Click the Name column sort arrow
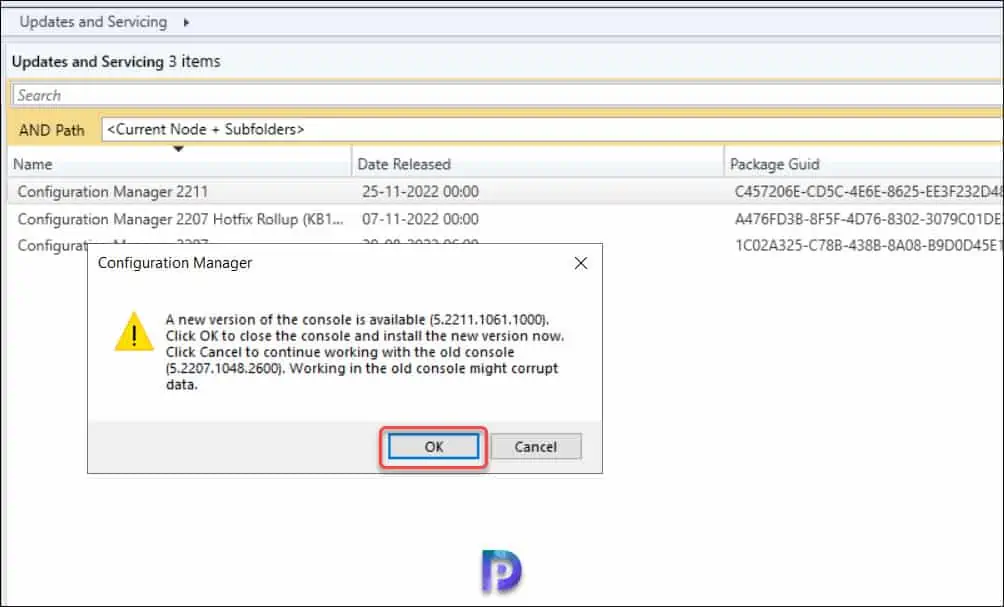 [x=179, y=149]
